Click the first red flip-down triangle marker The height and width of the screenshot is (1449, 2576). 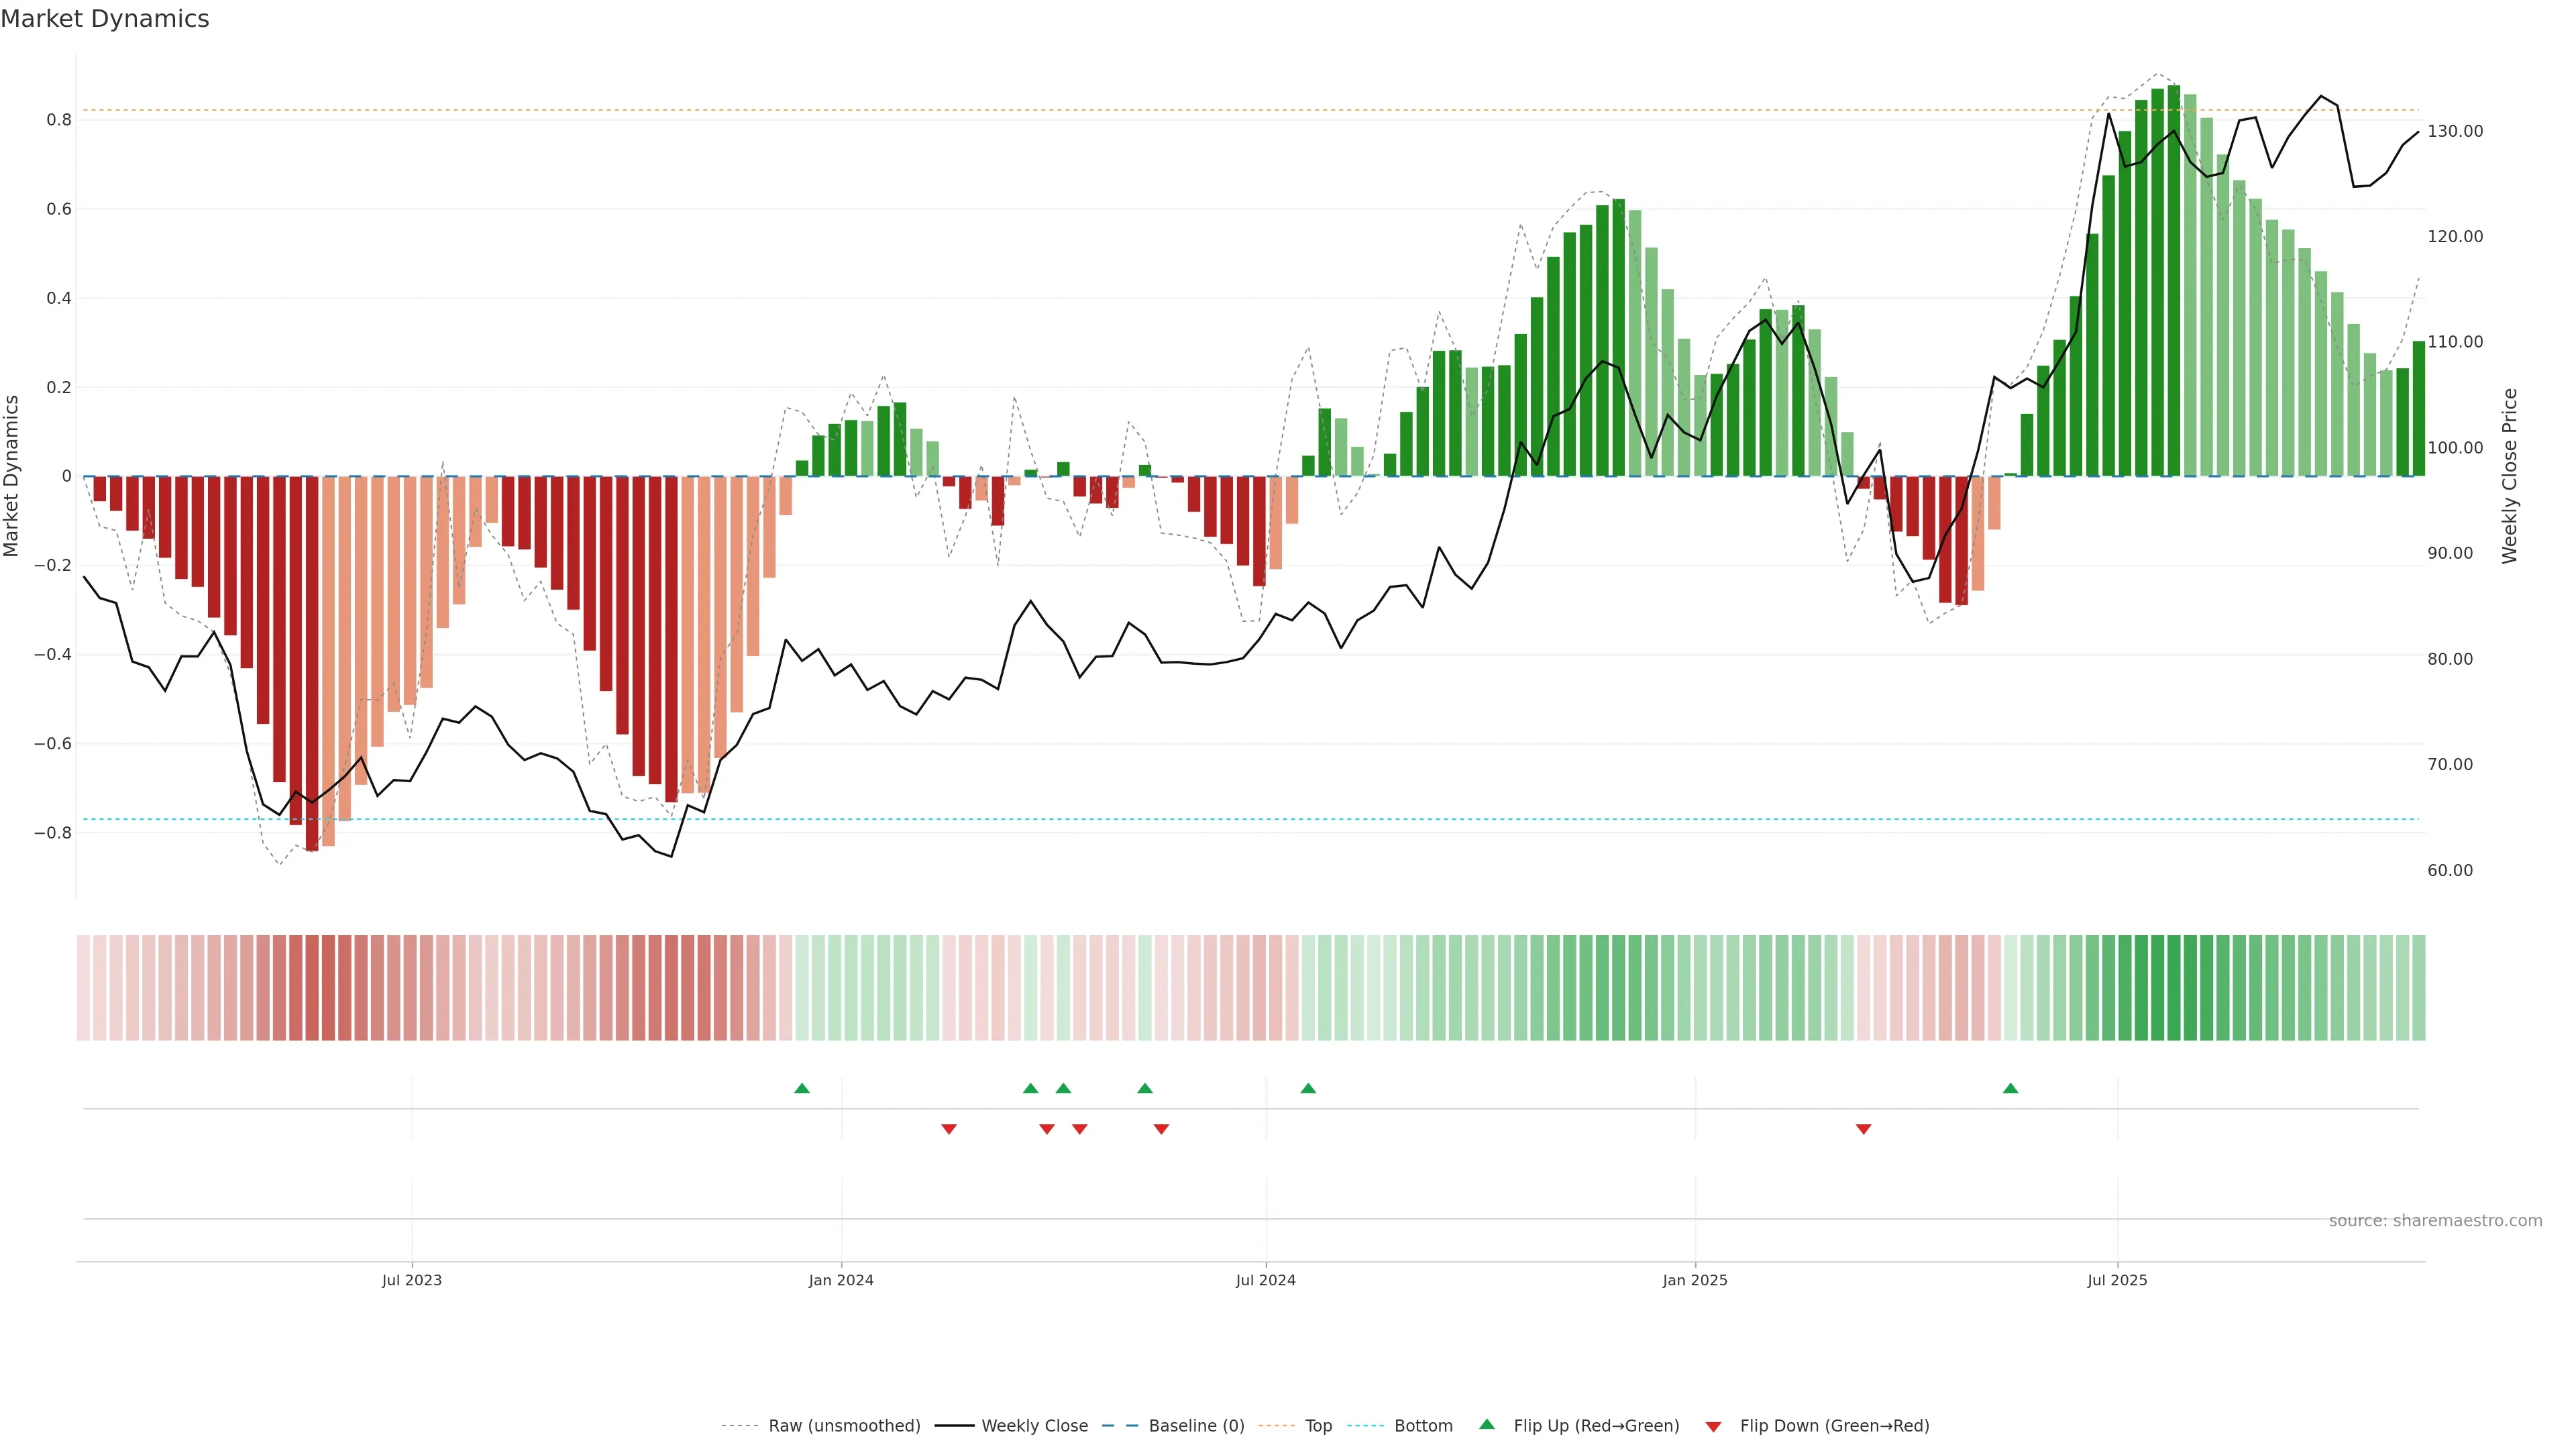[949, 1129]
